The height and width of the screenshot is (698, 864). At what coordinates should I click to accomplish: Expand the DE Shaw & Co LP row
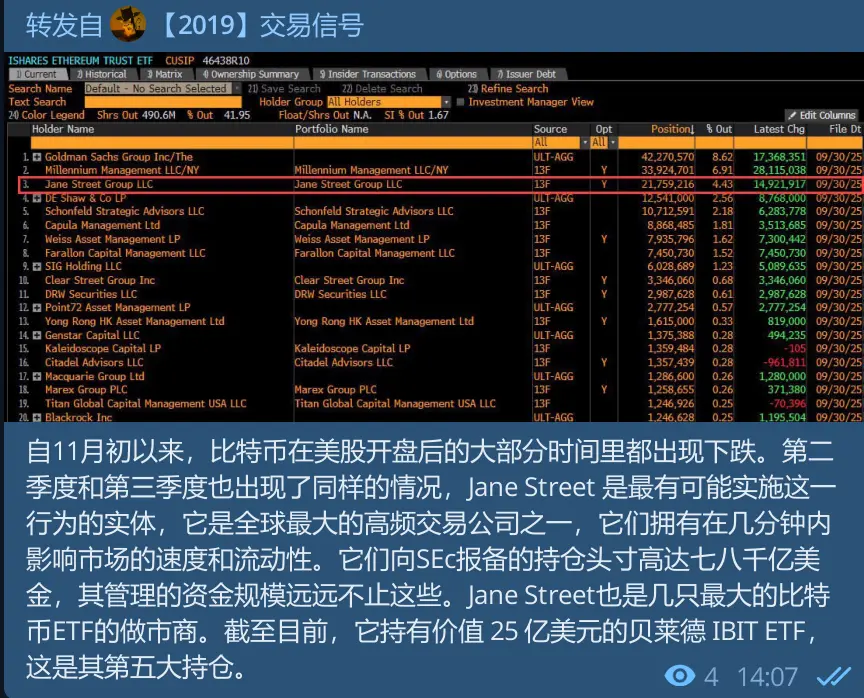(37, 198)
